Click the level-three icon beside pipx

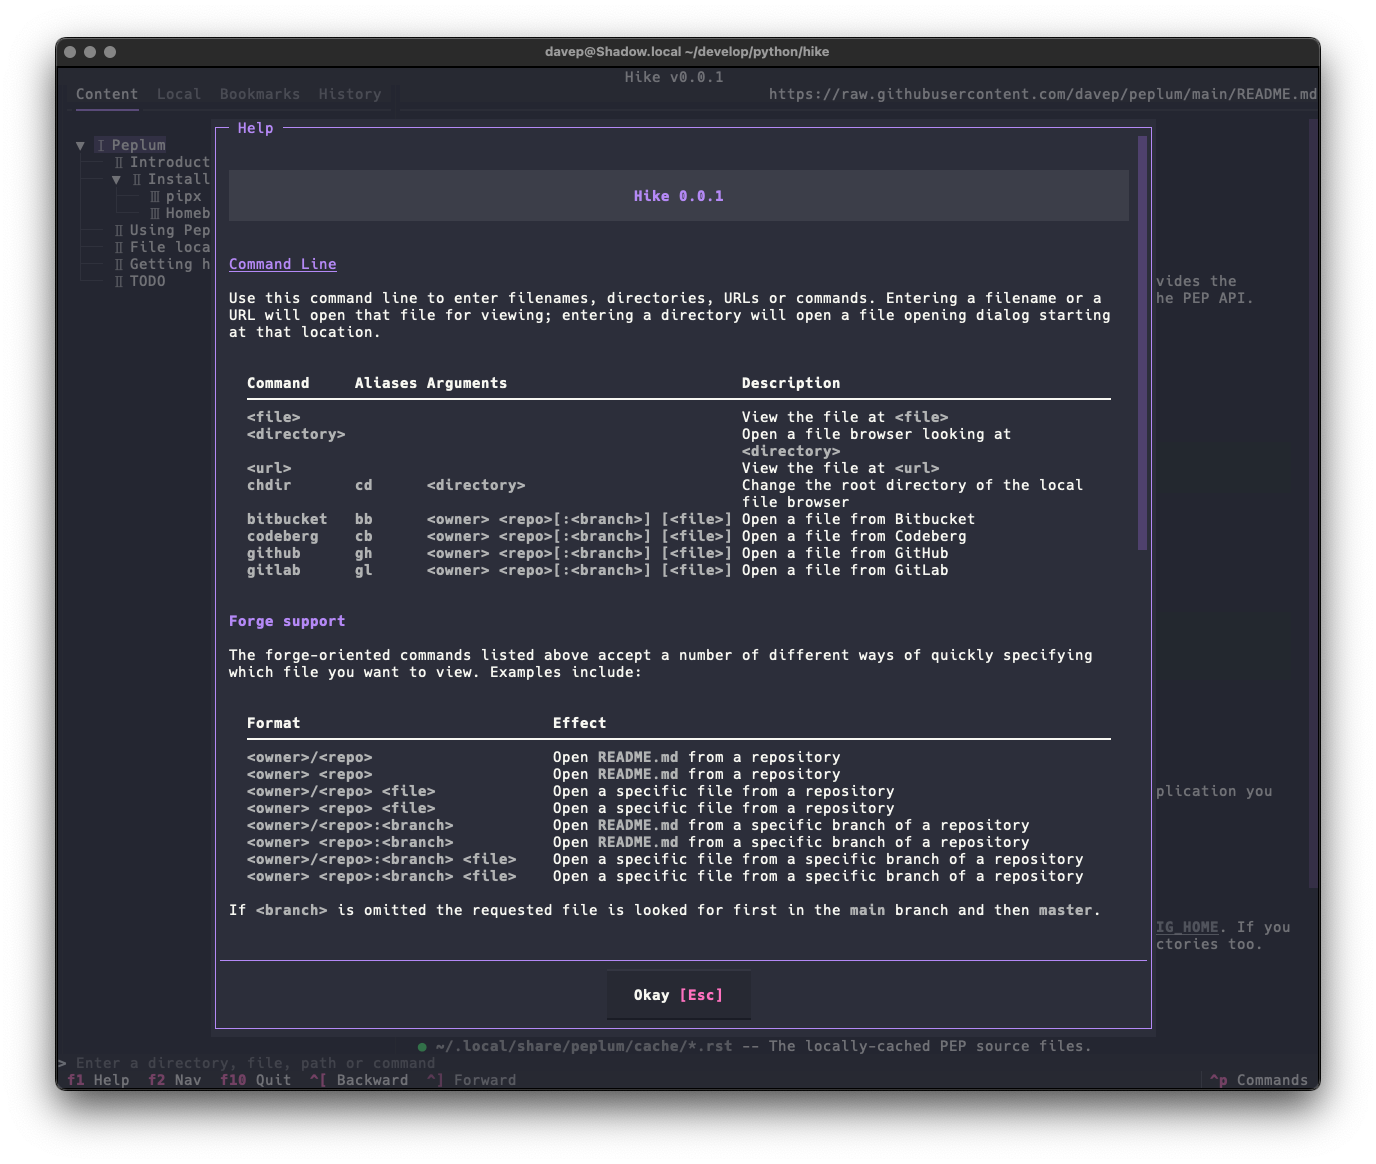(155, 197)
